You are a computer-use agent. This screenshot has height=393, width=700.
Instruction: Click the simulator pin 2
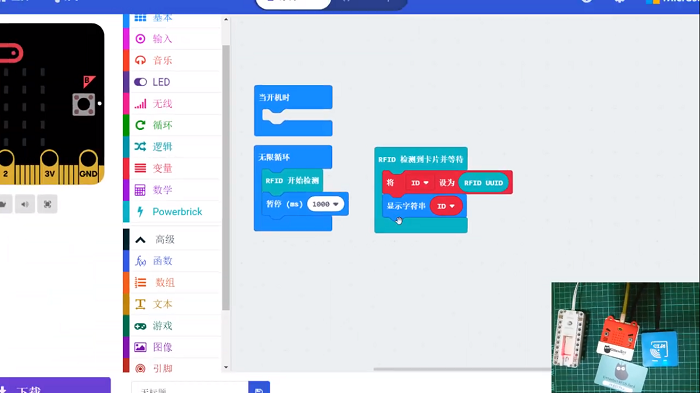click(6, 167)
